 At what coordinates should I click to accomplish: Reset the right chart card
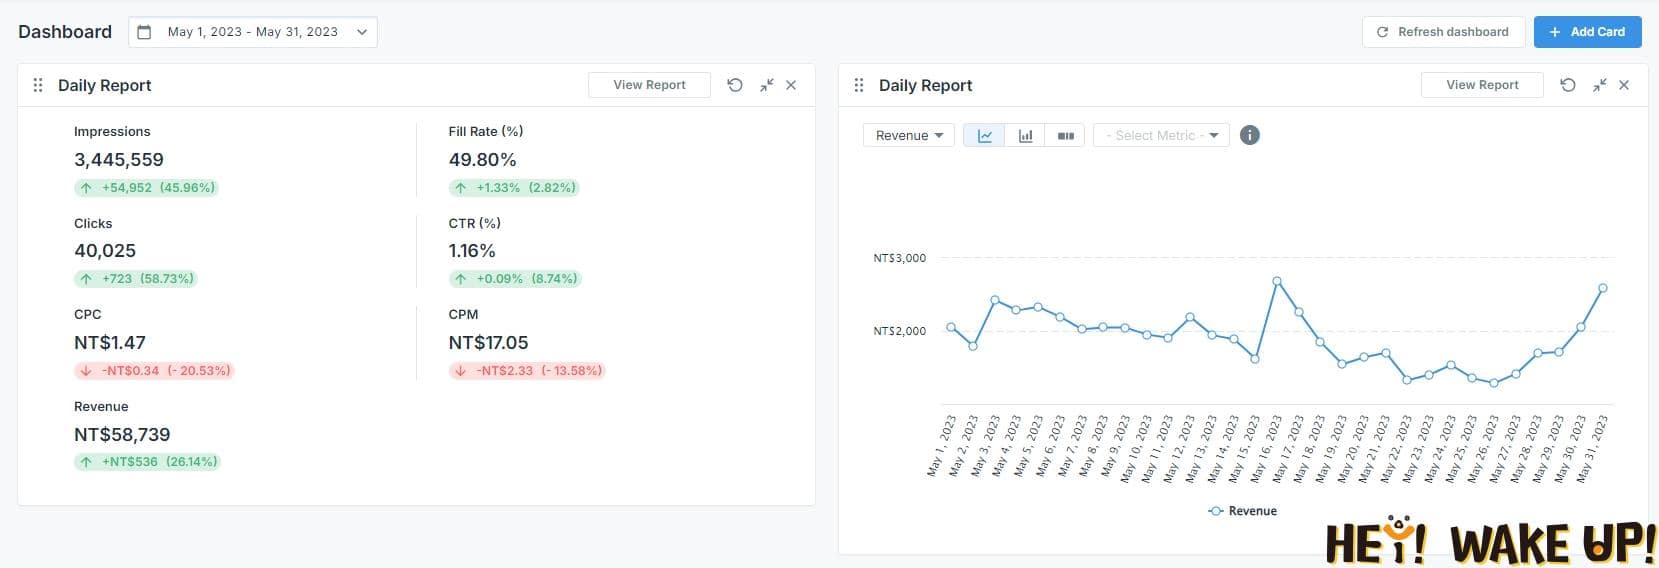[1568, 85]
